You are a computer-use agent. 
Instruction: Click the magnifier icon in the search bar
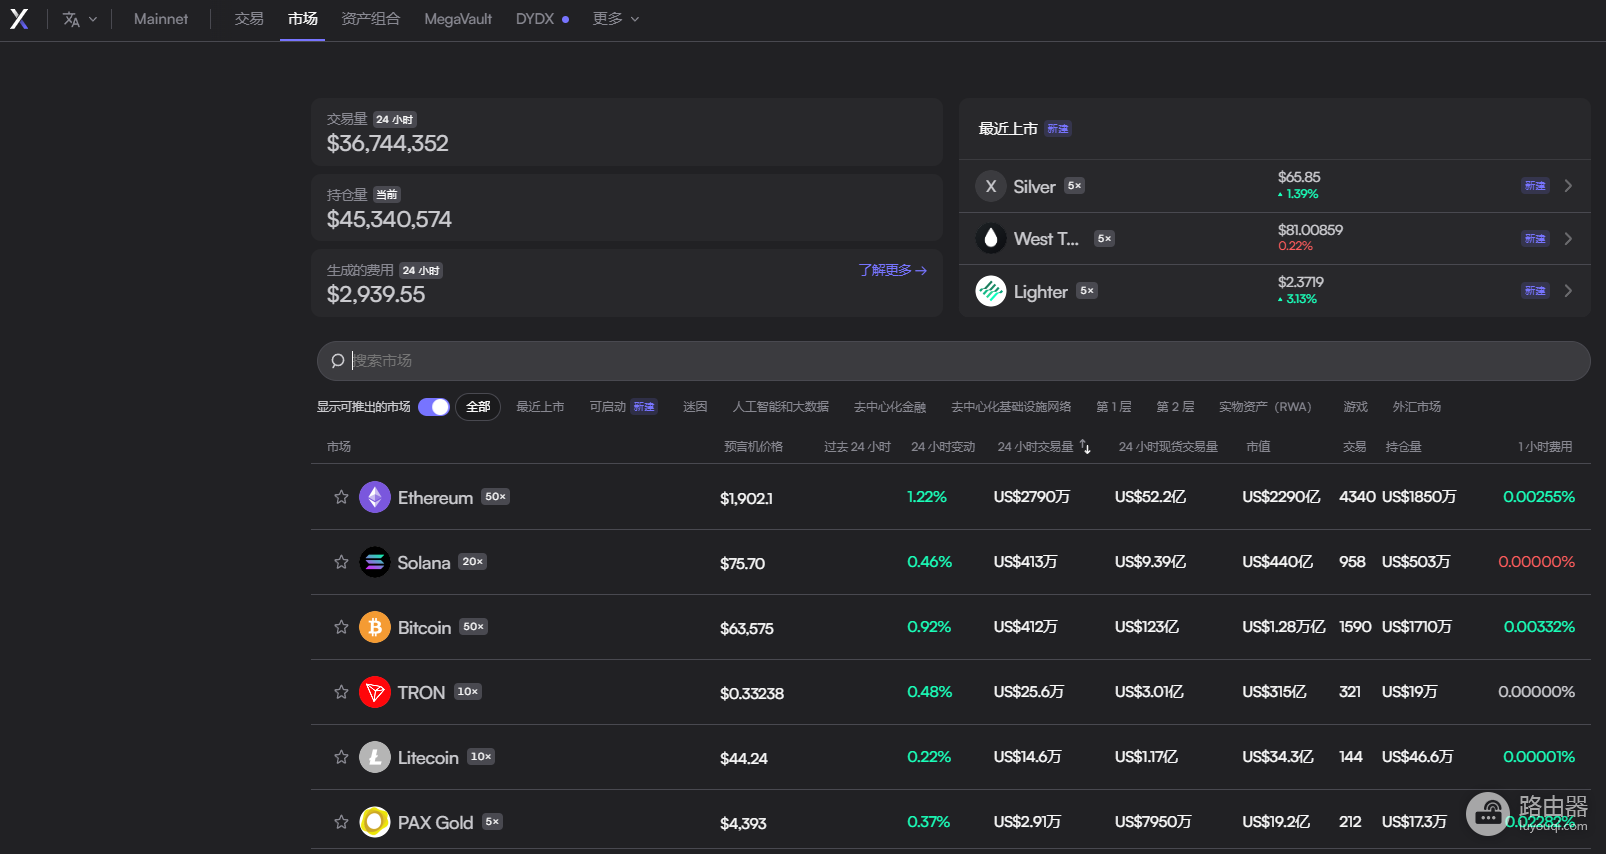(338, 361)
